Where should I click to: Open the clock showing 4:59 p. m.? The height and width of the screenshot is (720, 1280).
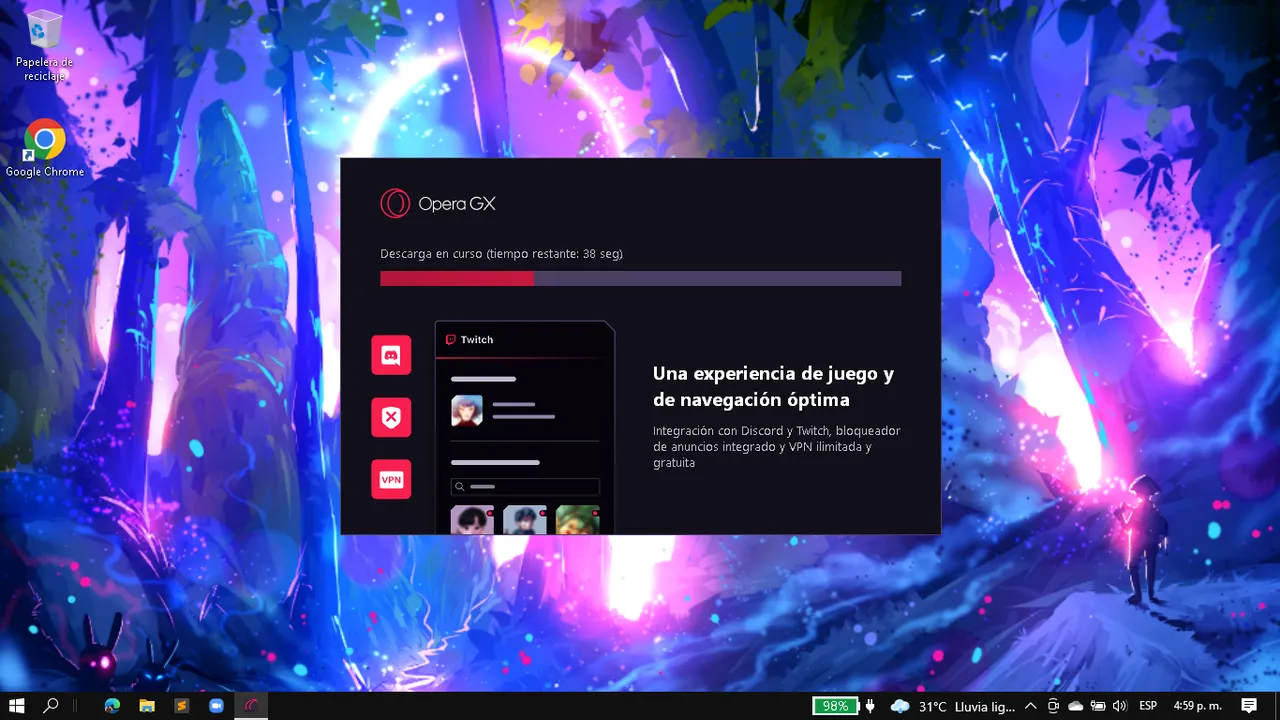pyautogui.click(x=1197, y=706)
